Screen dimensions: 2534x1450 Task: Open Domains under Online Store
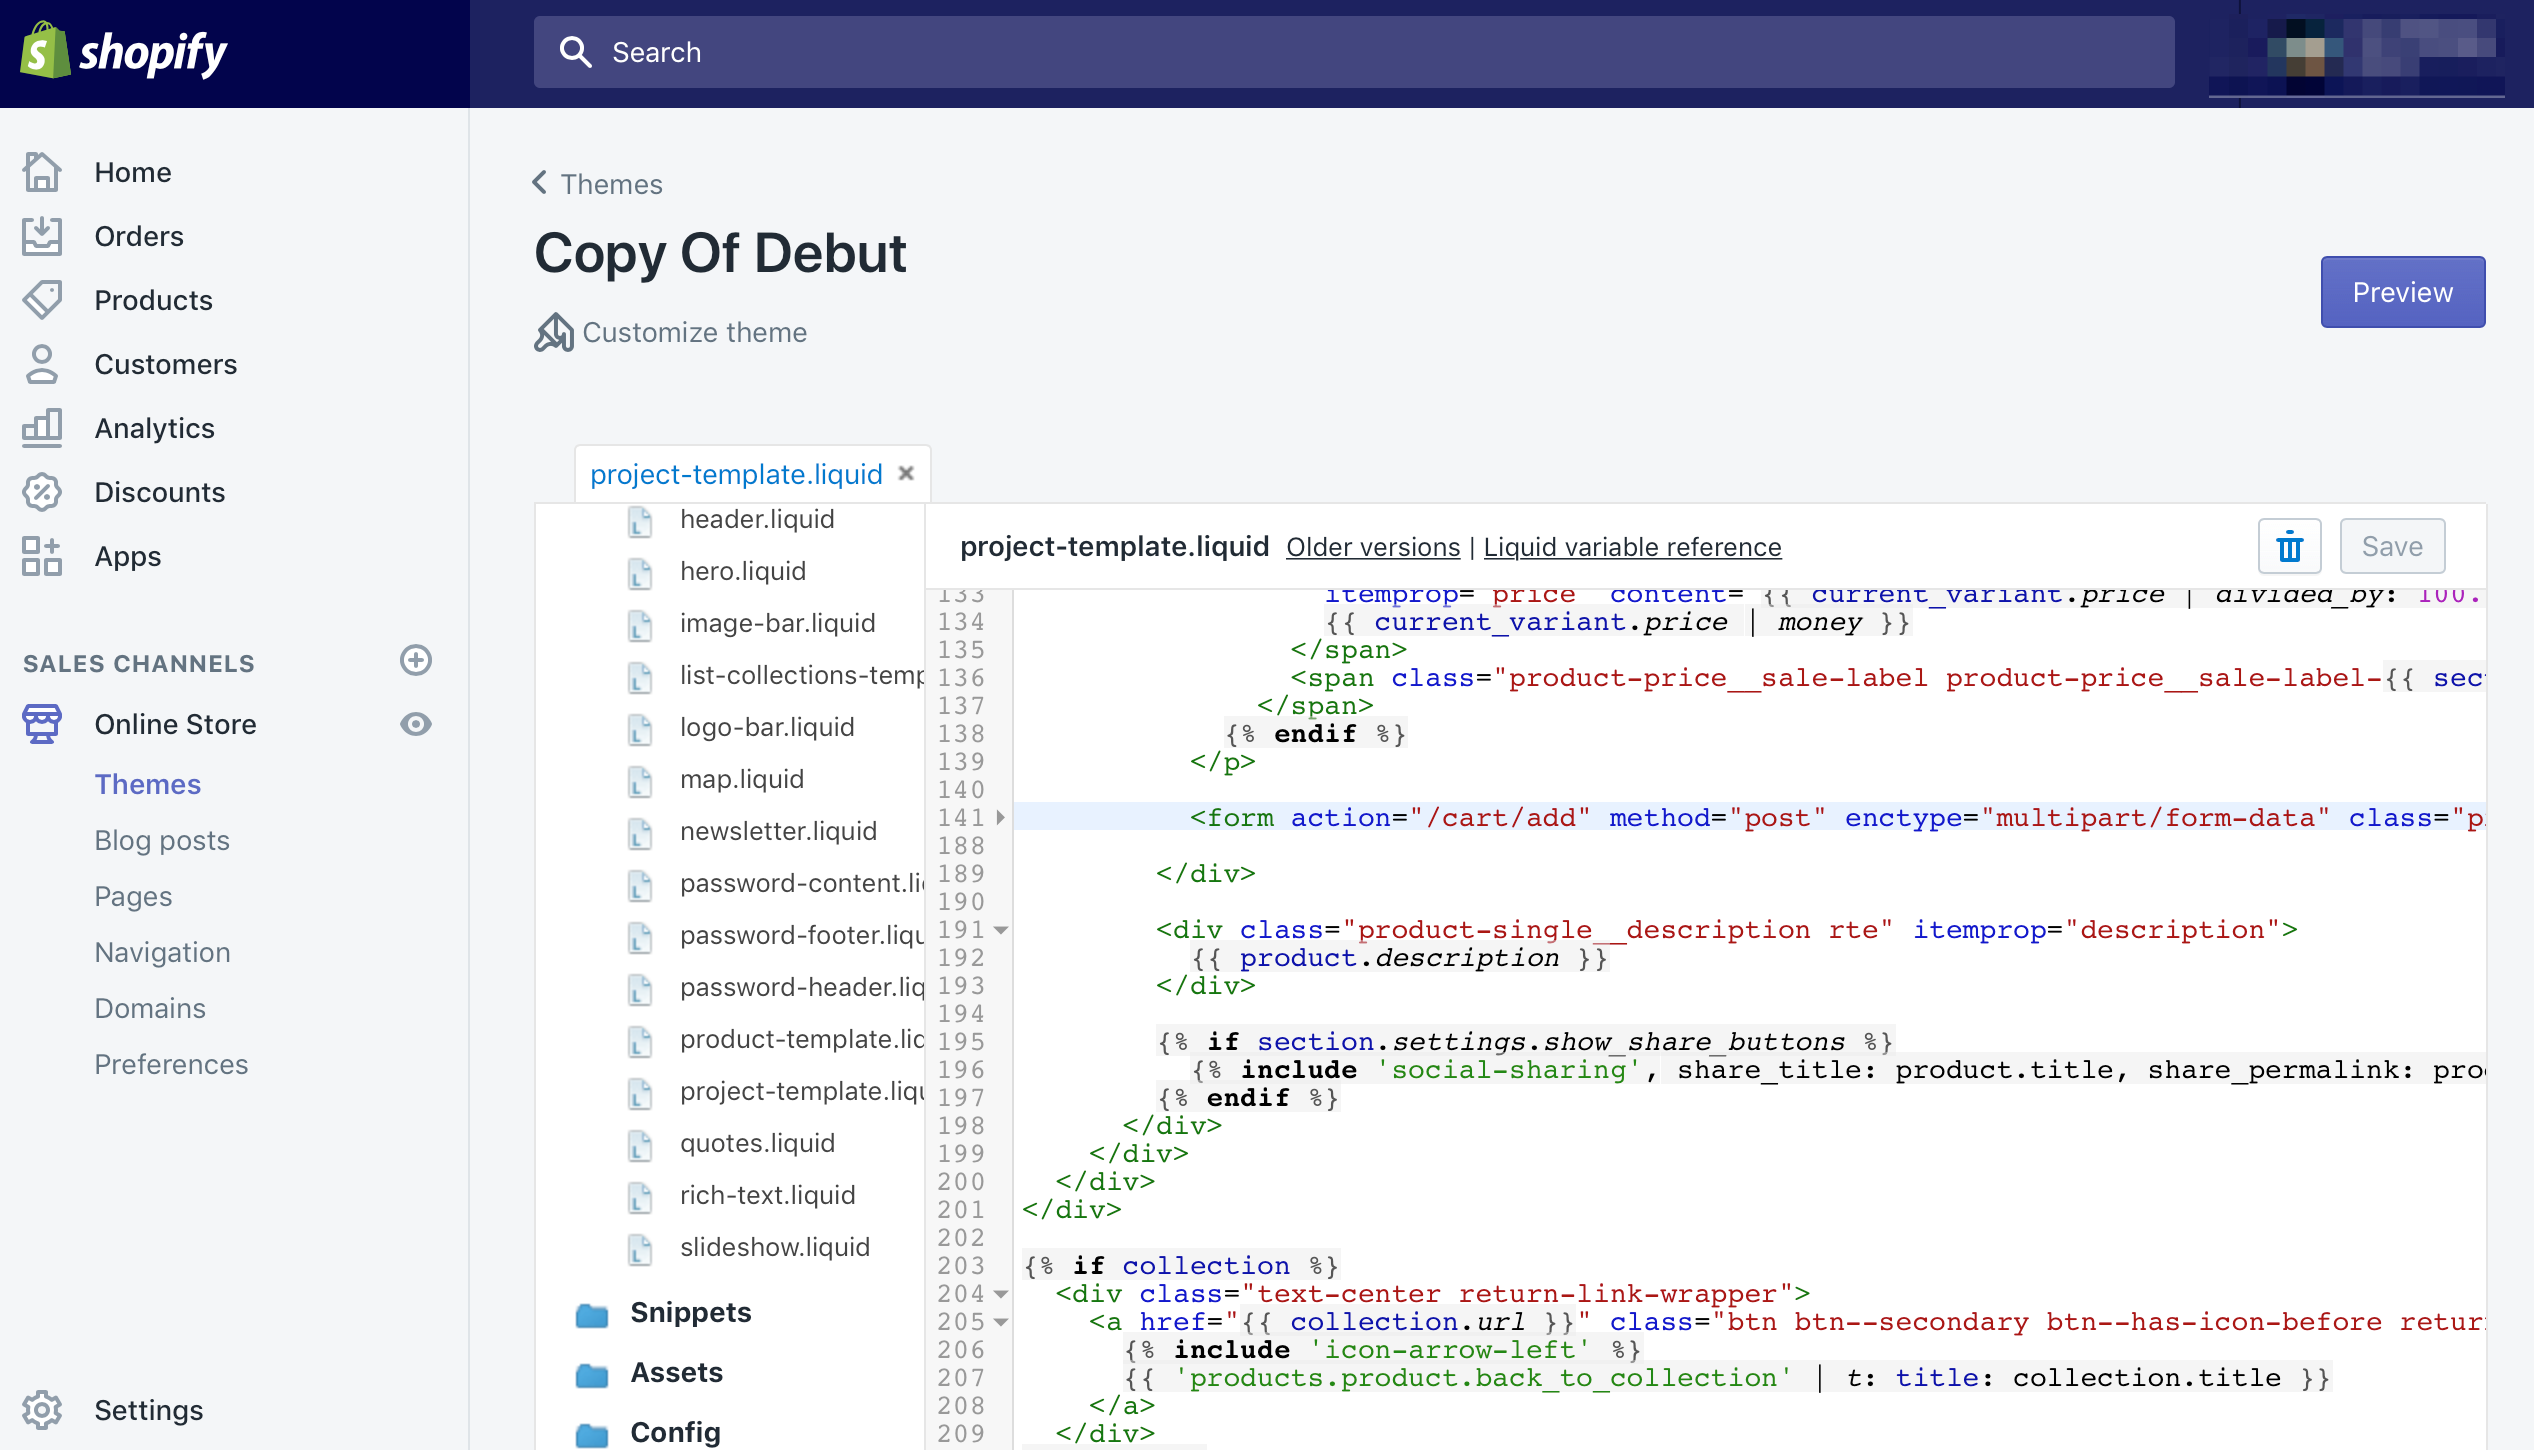pyautogui.click(x=150, y=1008)
